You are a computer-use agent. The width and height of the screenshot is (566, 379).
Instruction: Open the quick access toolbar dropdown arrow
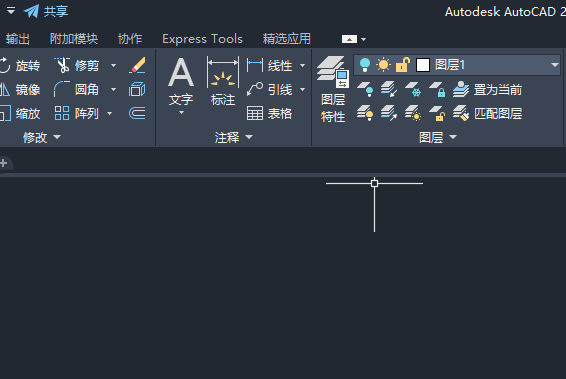11,11
